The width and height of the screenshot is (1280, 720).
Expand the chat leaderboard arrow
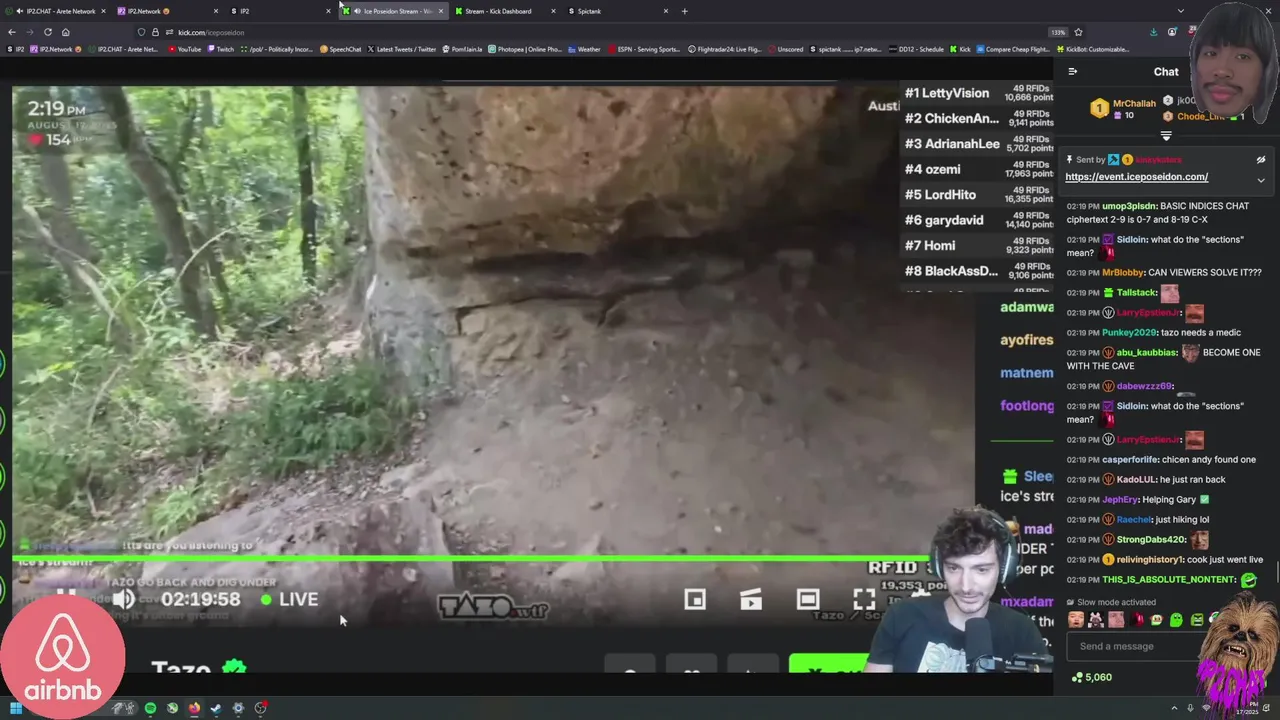[1166, 136]
